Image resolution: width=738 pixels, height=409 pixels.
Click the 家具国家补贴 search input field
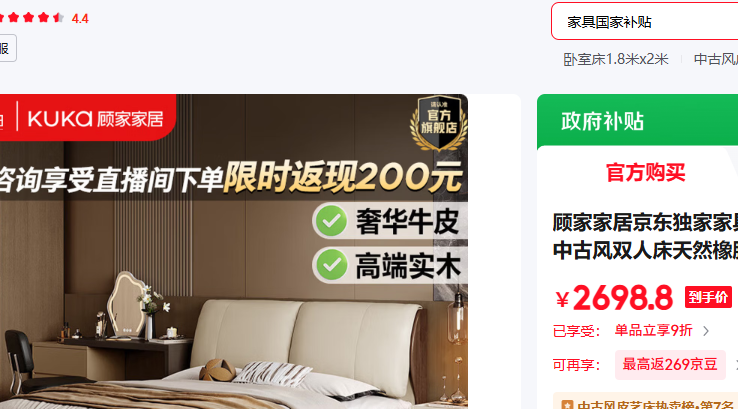pyautogui.click(x=644, y=22)
